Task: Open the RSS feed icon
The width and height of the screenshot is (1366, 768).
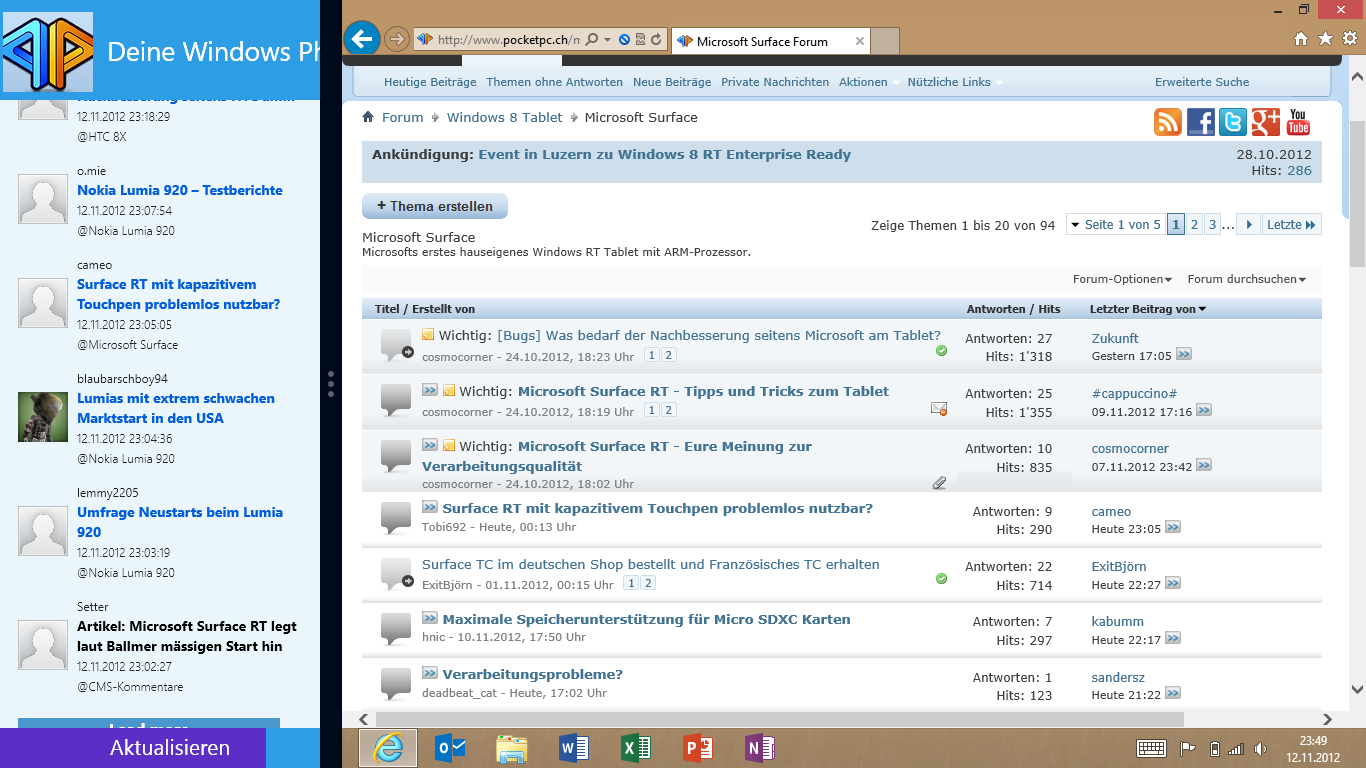Action: 1168,122
